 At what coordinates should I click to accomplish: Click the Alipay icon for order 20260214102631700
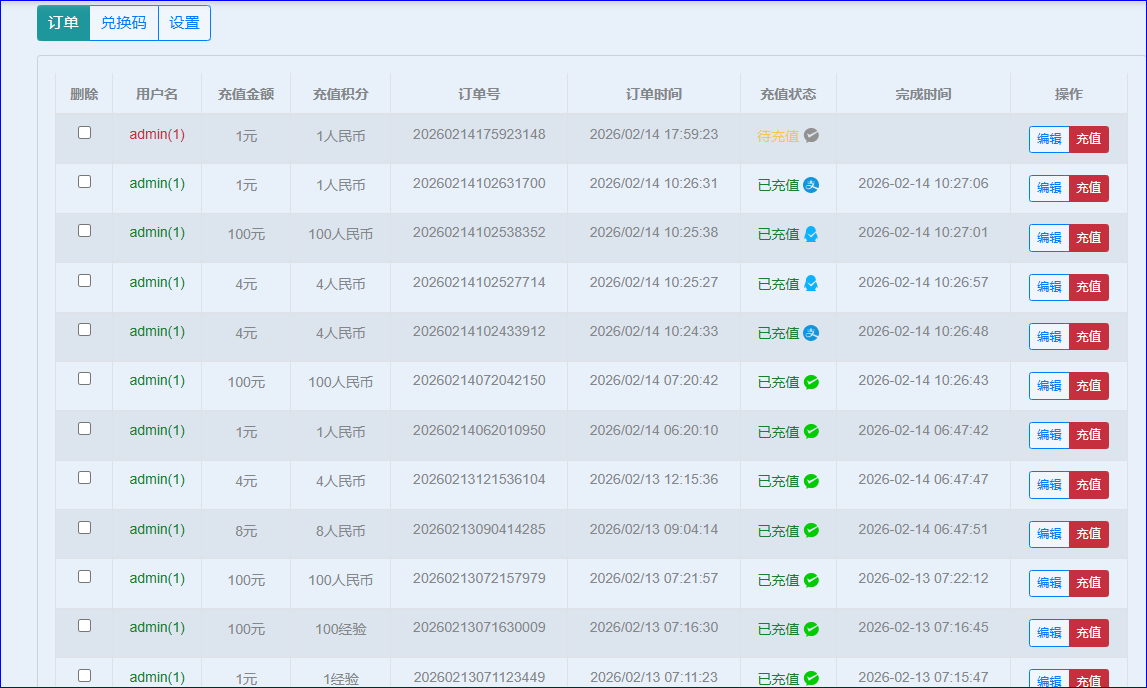coord(811,185)
